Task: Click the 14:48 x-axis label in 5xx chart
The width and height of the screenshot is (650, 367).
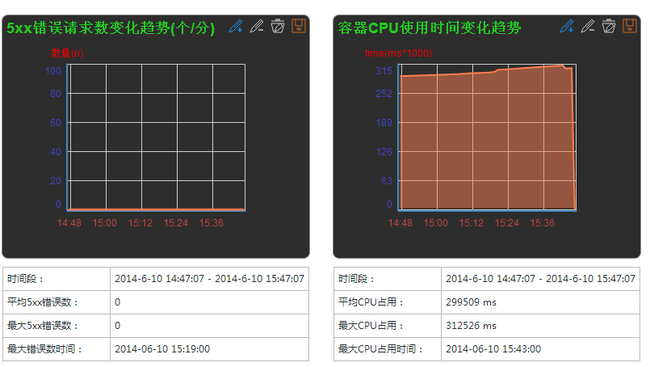Action: click(x=69, y=223)
